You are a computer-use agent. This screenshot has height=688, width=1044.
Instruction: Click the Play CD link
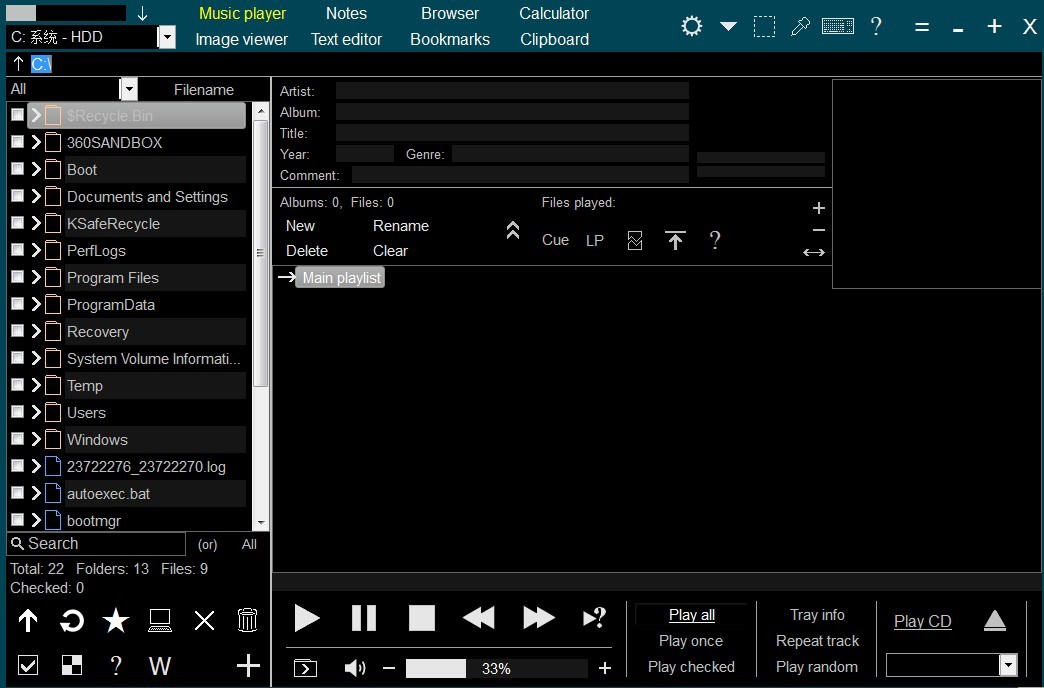[x=922, y=621]
